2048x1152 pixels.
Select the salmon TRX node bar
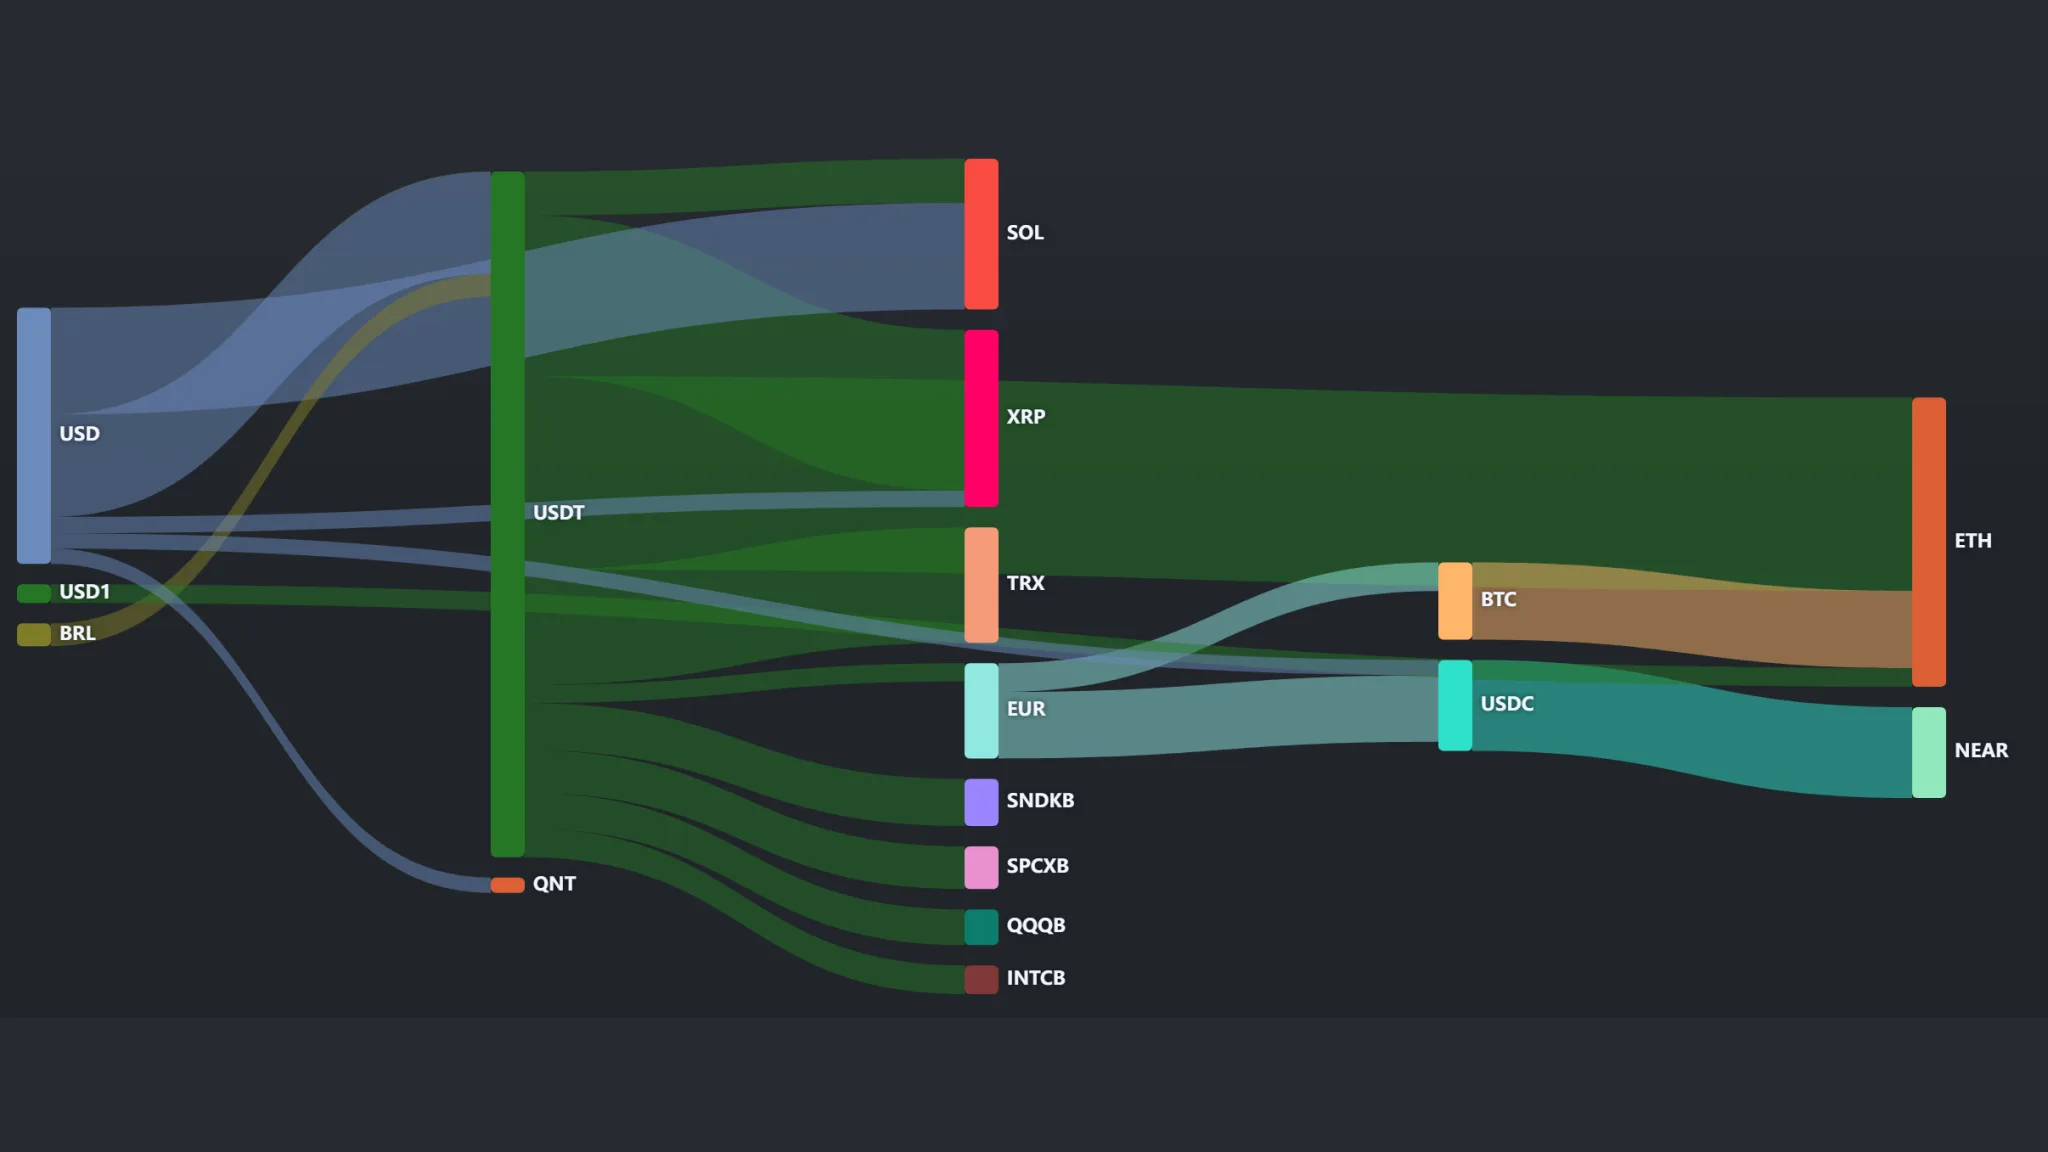[981, 585]
